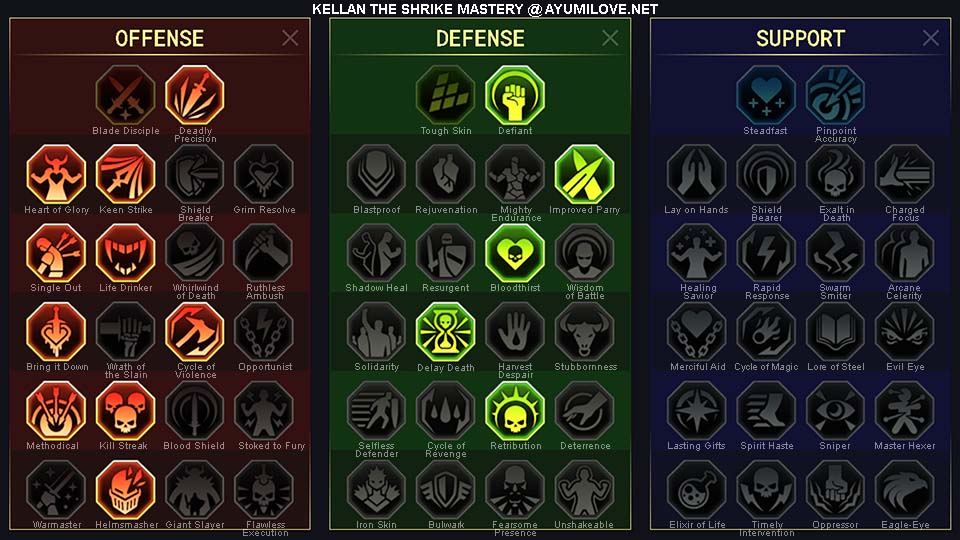Click the Retribution skull mastery
Viewport: 960px width, 540px height.
coord(515,411)
